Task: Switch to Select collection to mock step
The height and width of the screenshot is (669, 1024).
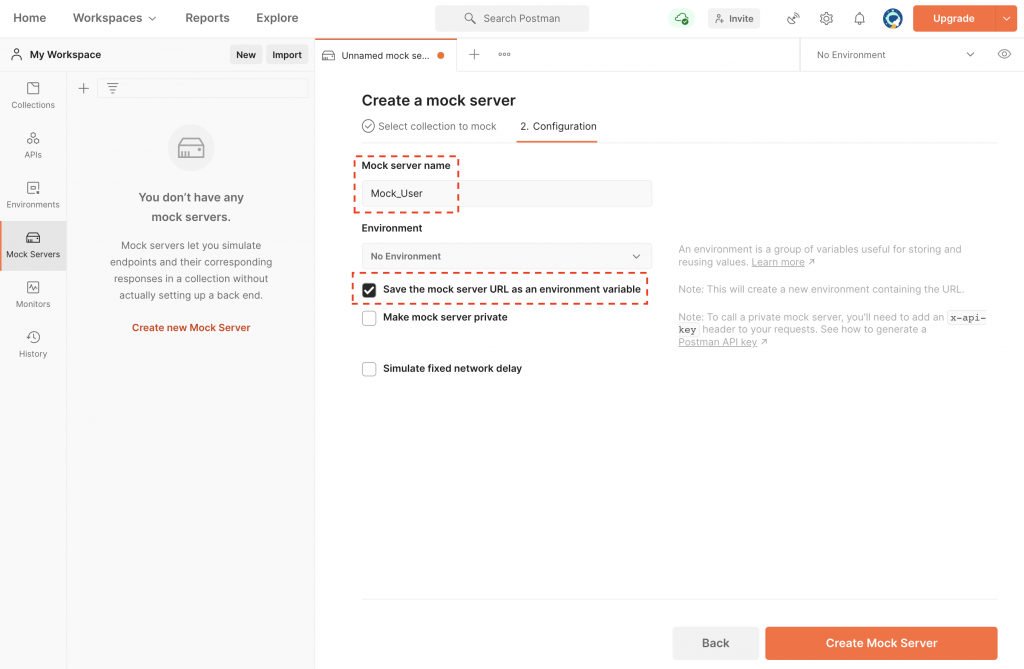Action: [x=429, y=126]
